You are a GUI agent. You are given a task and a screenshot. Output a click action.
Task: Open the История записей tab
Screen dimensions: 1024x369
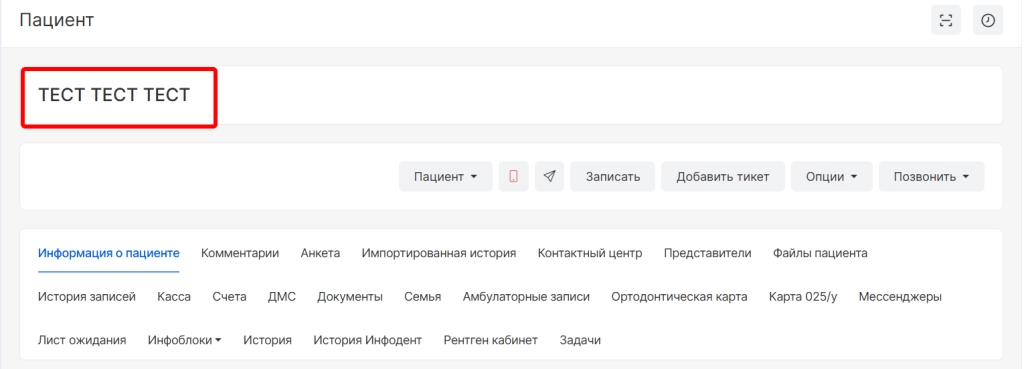pyautogui.click(x=87, y=297)
